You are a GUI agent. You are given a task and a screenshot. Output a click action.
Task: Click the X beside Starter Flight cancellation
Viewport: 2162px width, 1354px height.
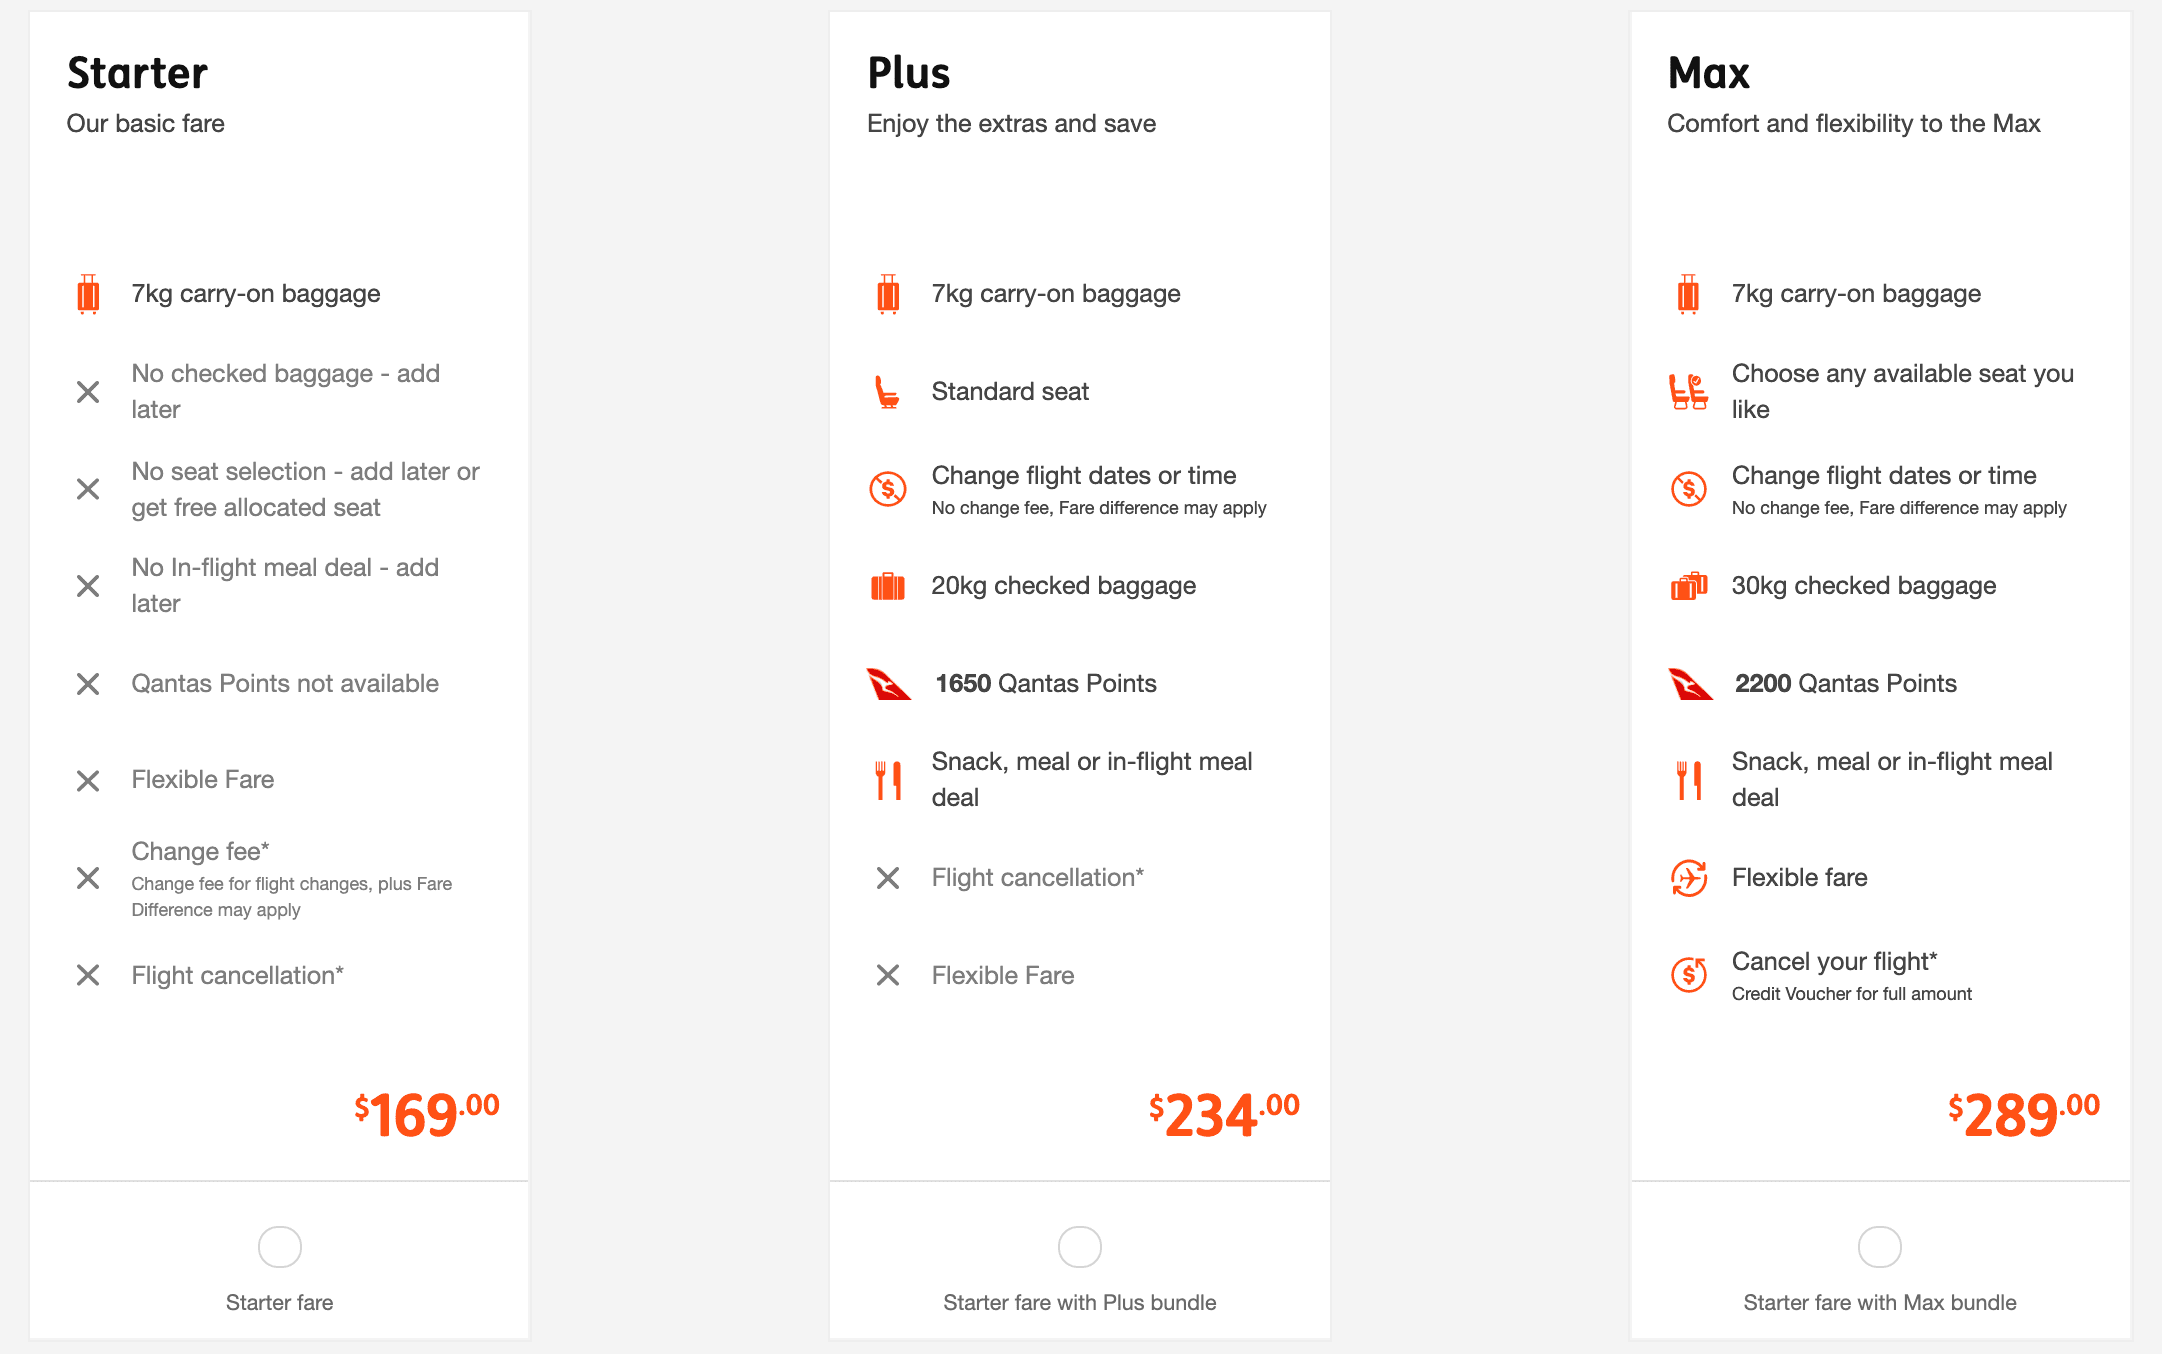88,975
